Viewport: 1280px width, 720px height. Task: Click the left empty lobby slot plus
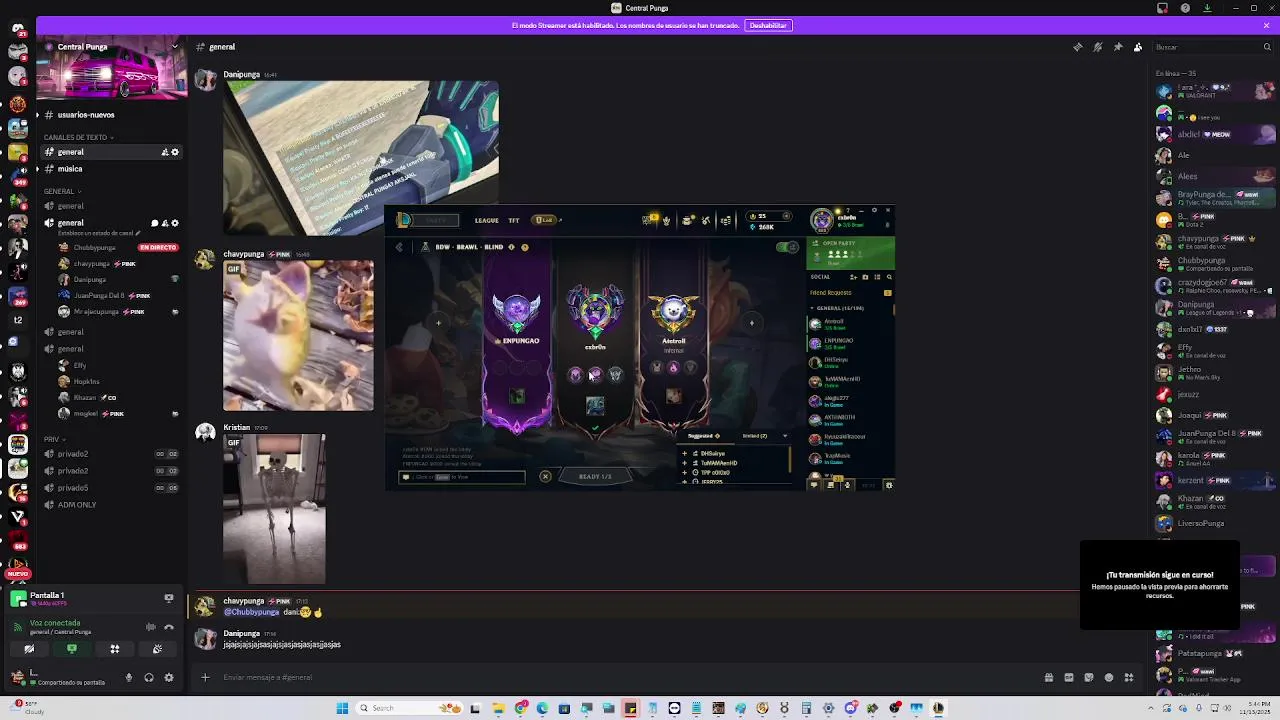pyautogui.click(x=438, y=322)
